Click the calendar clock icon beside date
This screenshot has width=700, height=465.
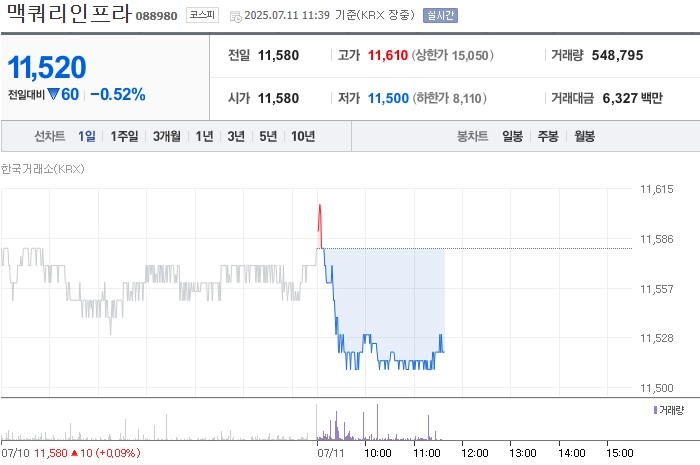[x=235, y=17]
